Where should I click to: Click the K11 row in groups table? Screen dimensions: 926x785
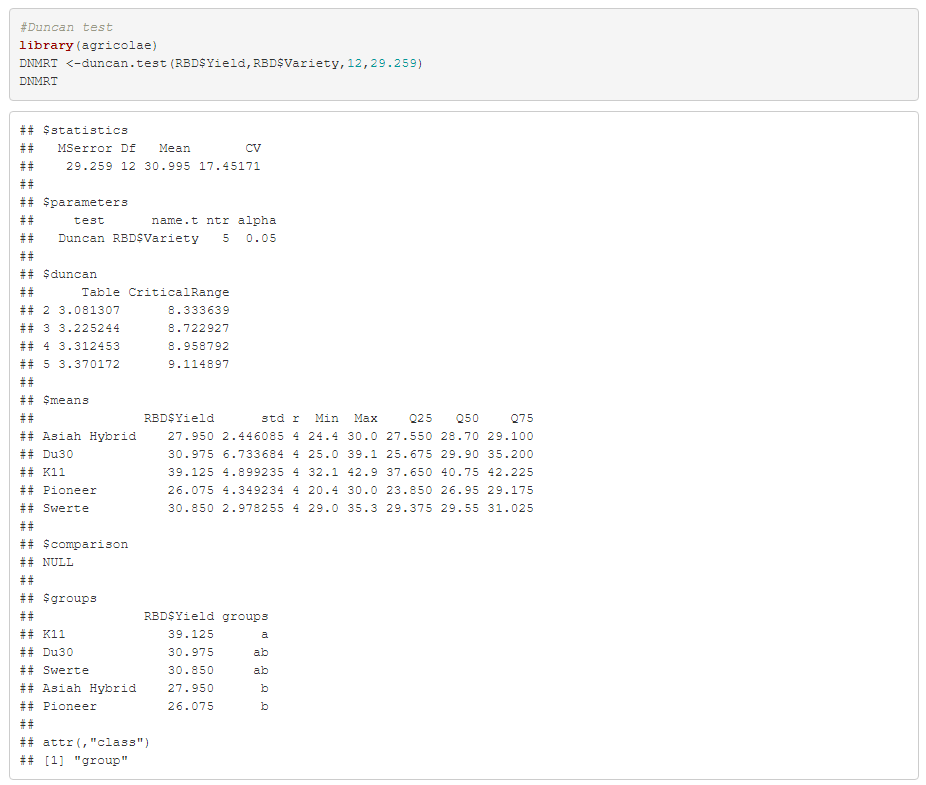point(54,634)
